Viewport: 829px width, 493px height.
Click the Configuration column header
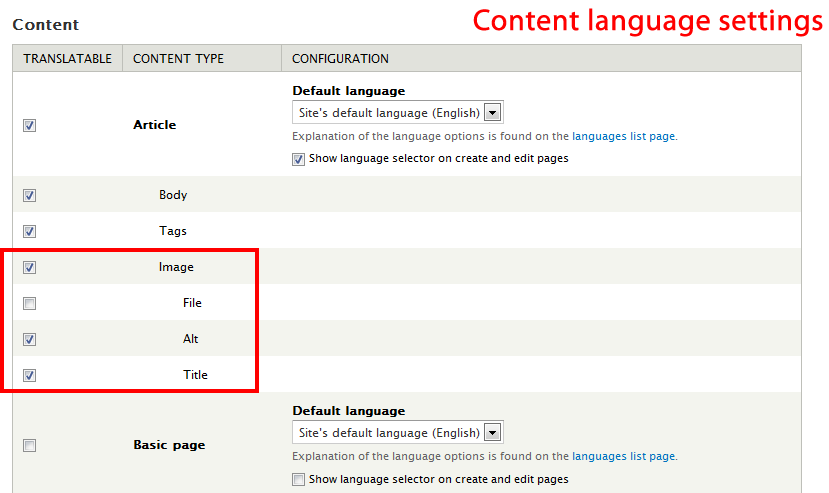click(x=340, y=59)
